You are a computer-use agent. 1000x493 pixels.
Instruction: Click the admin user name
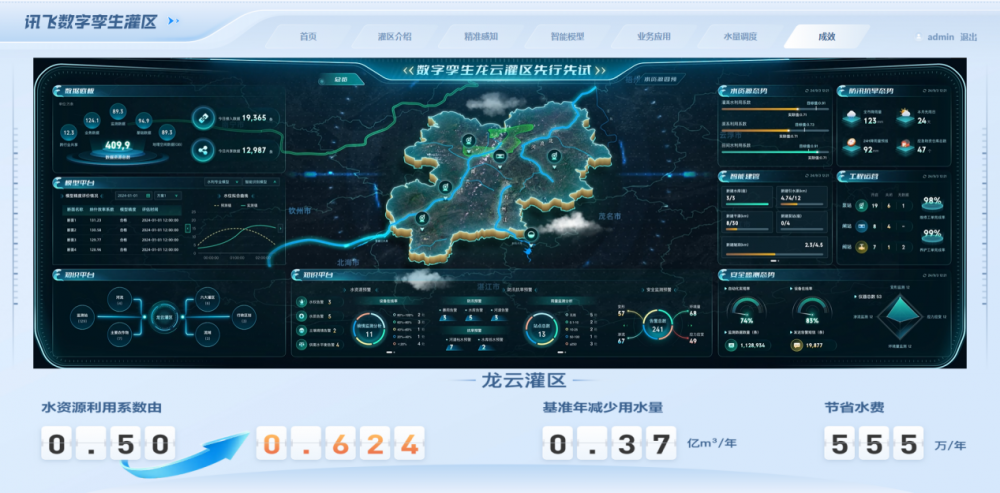(941, 37)
